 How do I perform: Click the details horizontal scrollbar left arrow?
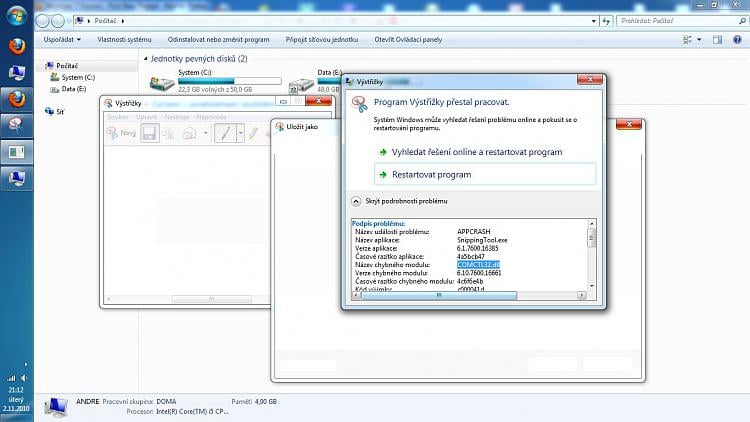tap(356, 295)
